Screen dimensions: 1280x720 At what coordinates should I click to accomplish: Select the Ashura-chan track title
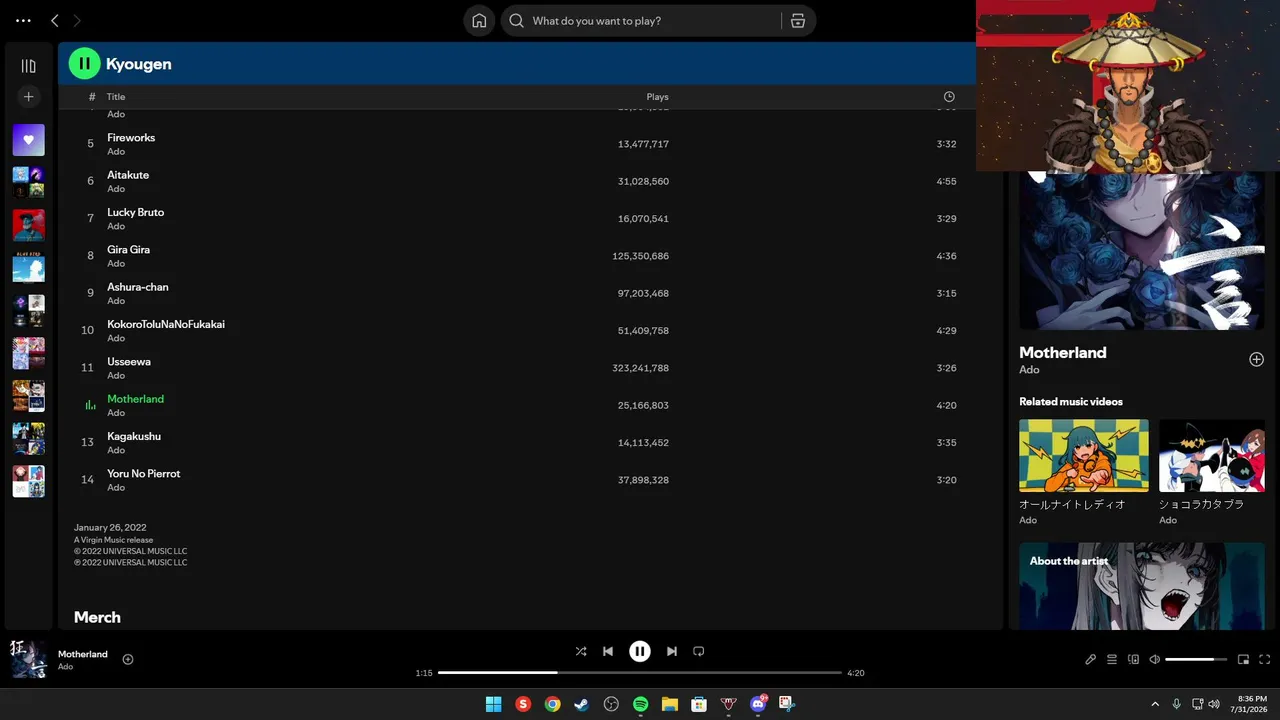click(138, 287)
